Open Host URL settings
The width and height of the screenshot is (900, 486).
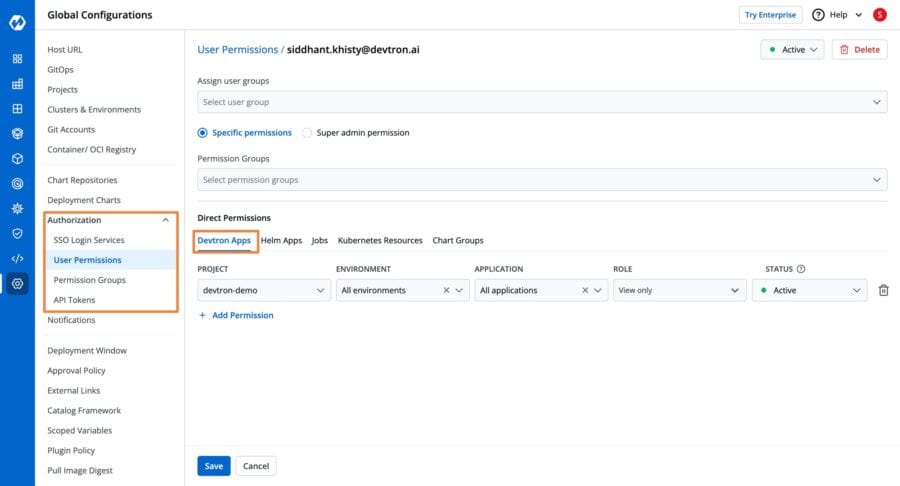(x=65, y=50)
